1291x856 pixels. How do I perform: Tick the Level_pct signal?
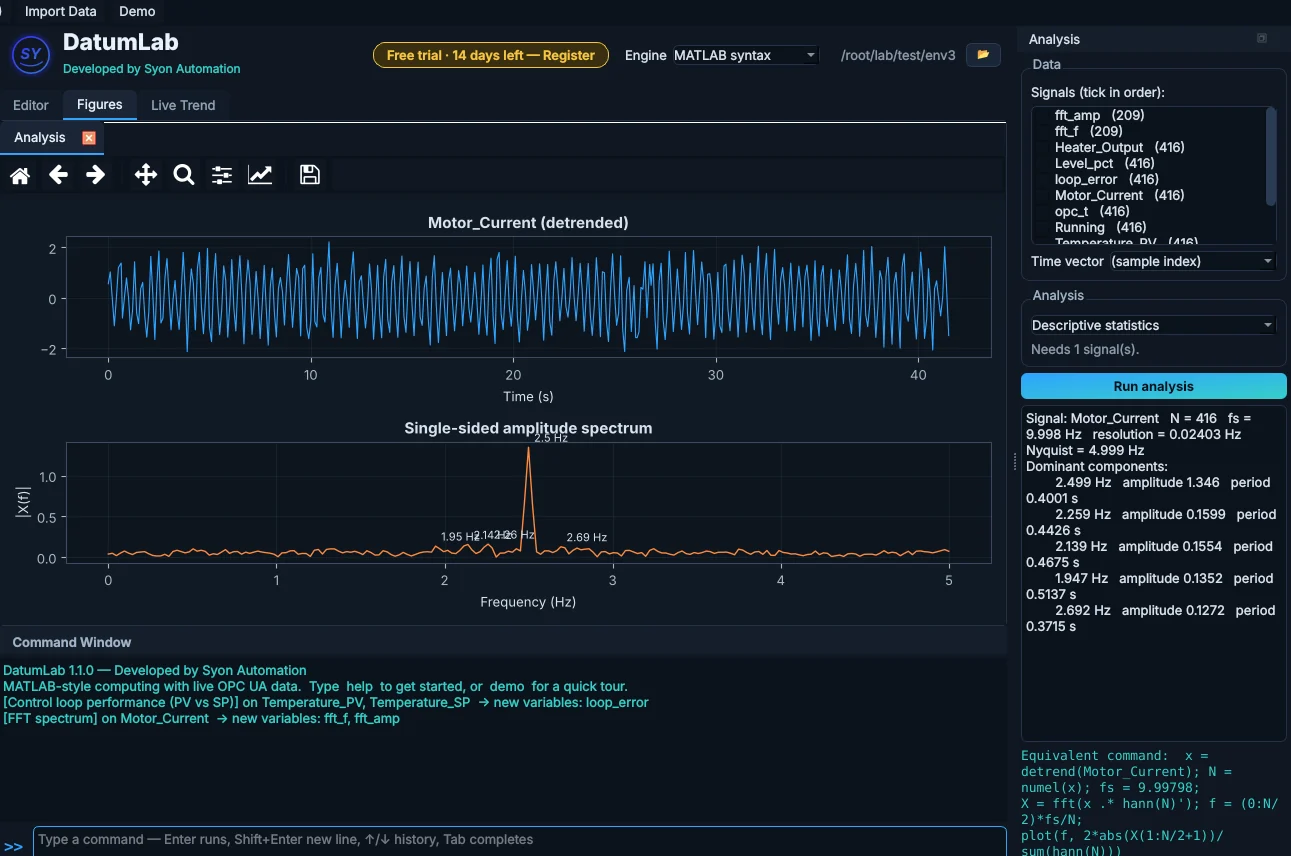(1043, 163)
